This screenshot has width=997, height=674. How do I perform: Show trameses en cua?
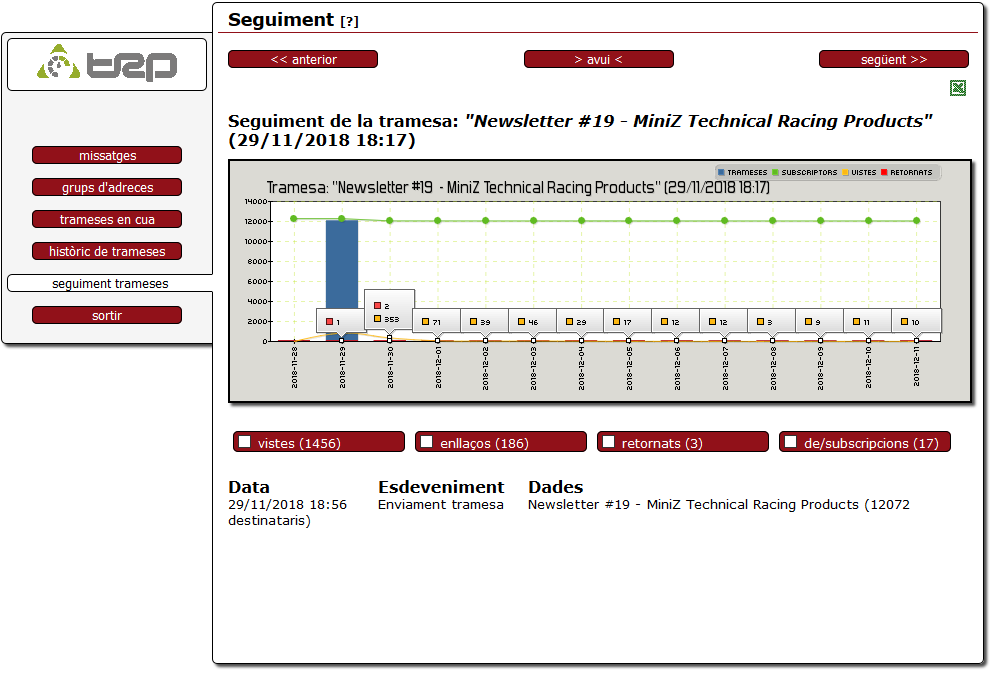107,219
